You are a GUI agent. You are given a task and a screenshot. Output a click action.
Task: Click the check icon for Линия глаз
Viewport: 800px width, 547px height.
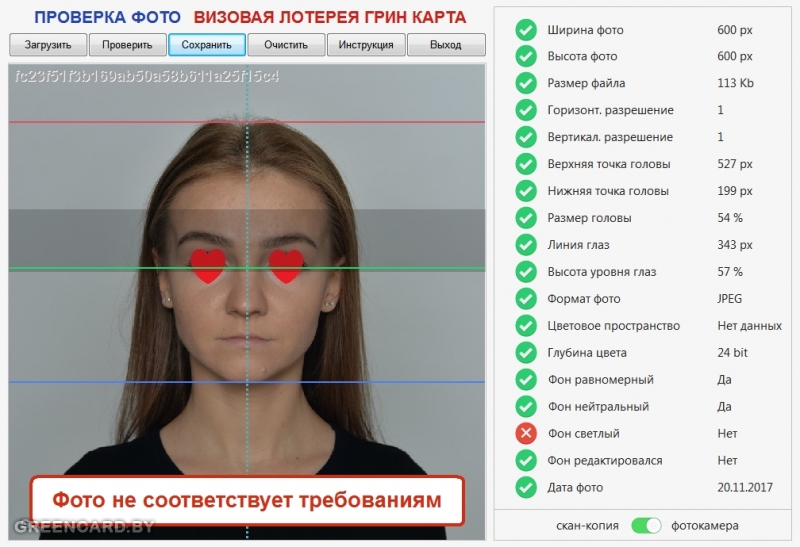point(526,245)
